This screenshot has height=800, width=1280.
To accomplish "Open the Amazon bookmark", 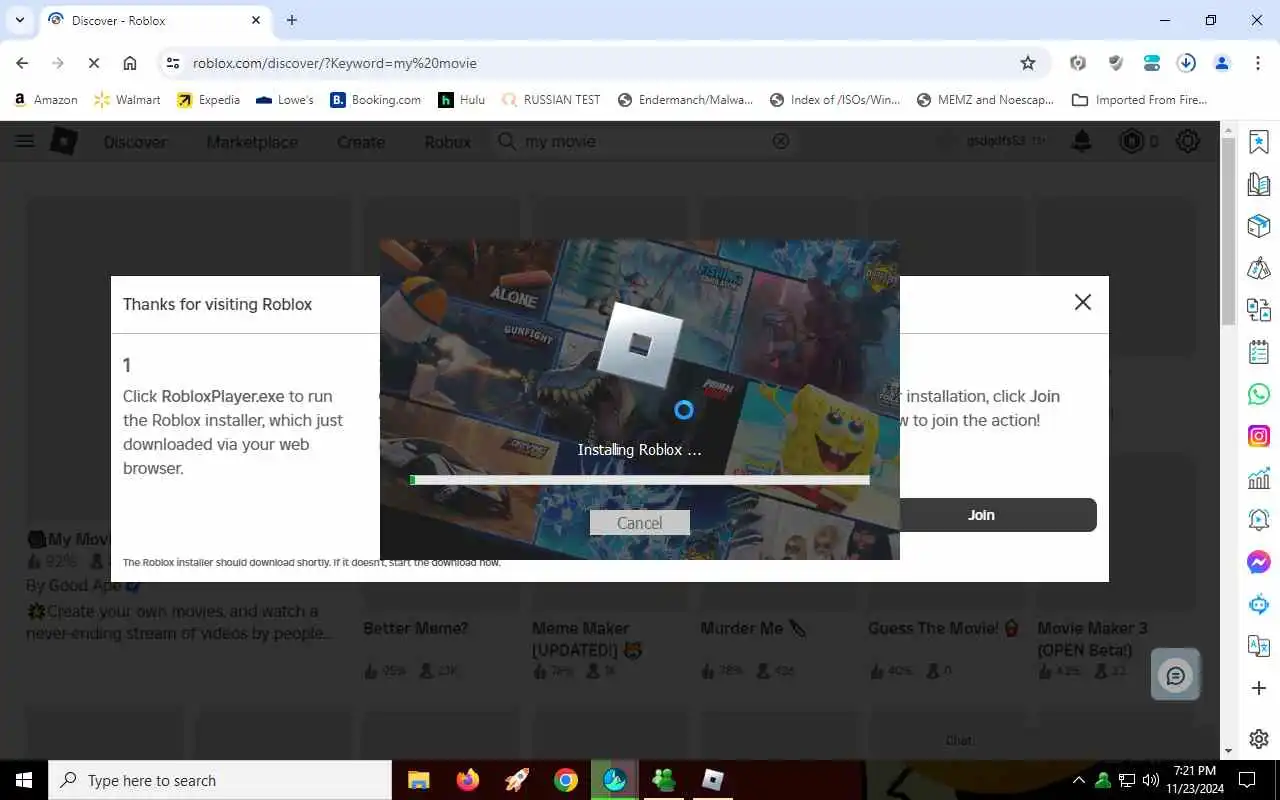I will [x=45, y=100].
